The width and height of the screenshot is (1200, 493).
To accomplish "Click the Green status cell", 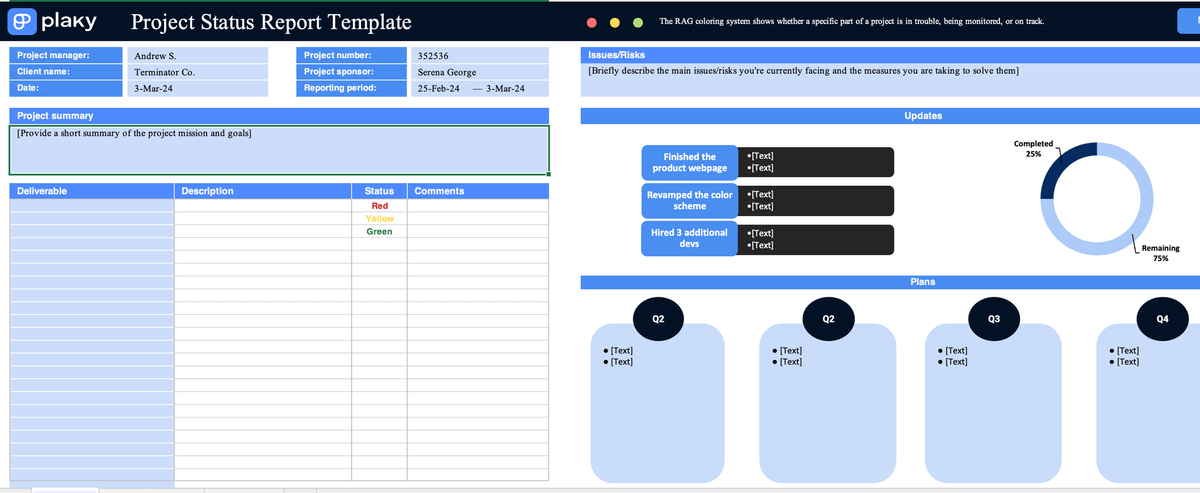I will pos(379,231).
